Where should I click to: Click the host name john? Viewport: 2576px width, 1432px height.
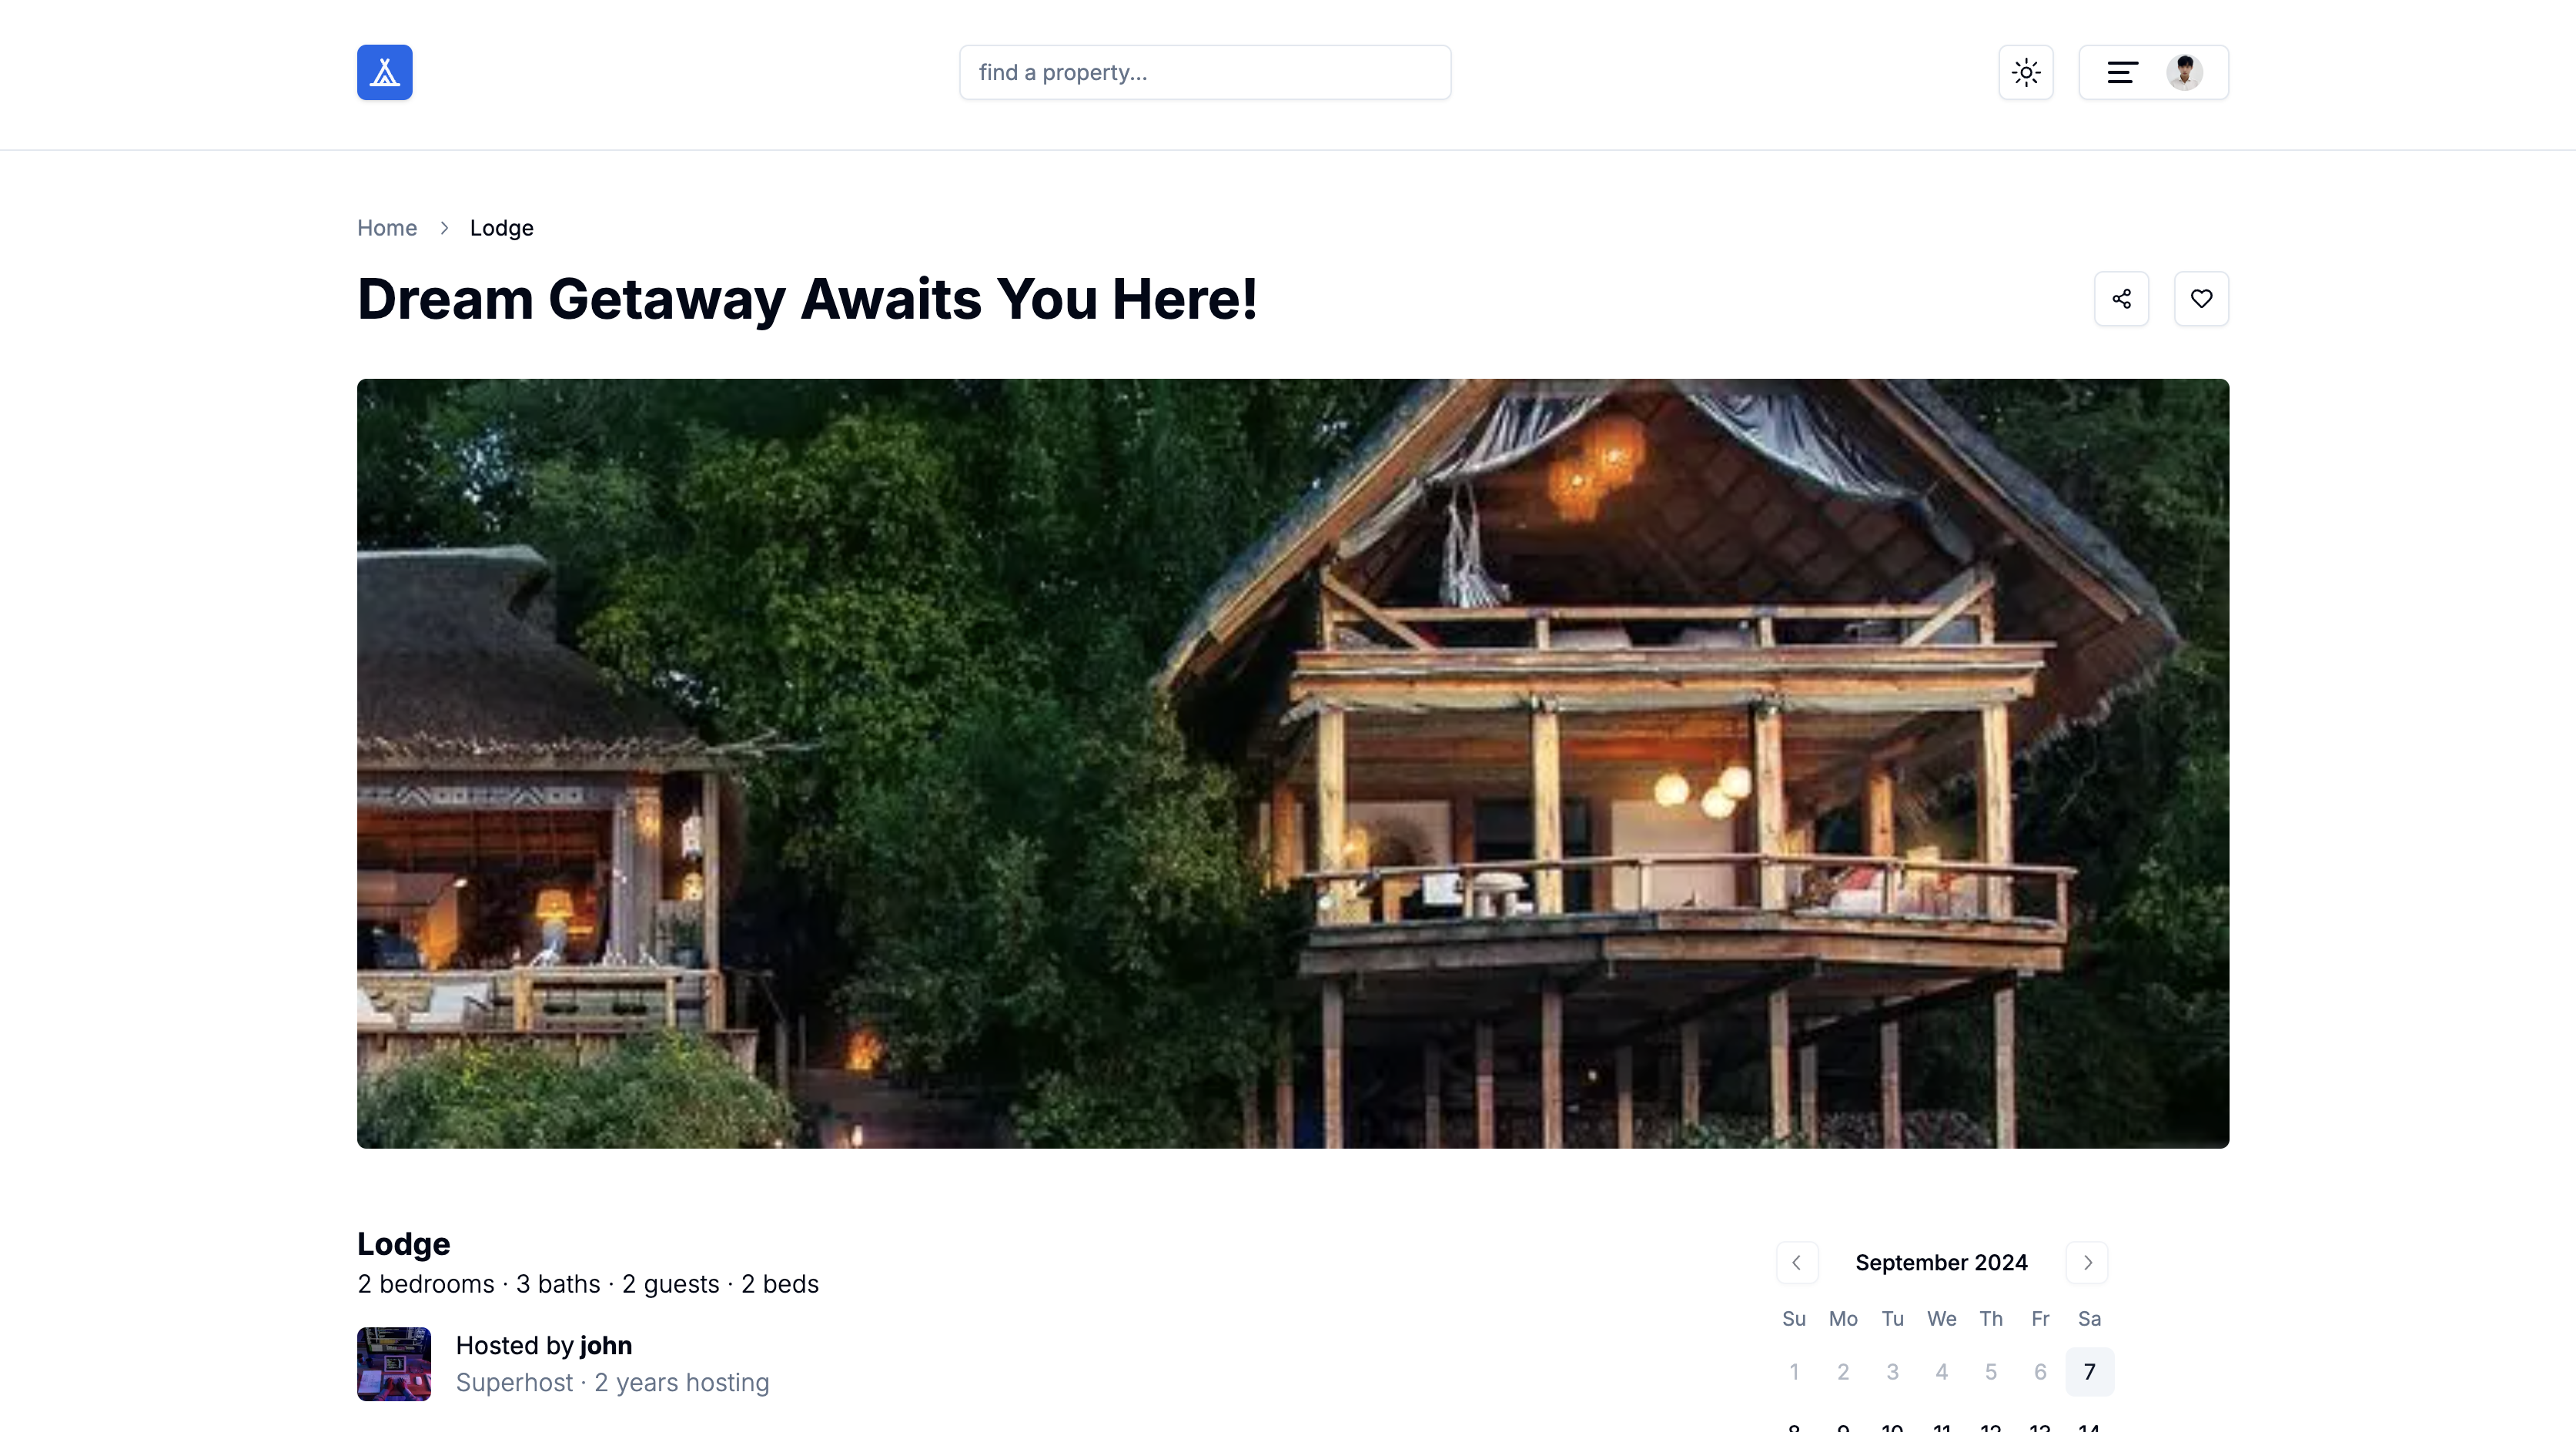coord(605,1345)
